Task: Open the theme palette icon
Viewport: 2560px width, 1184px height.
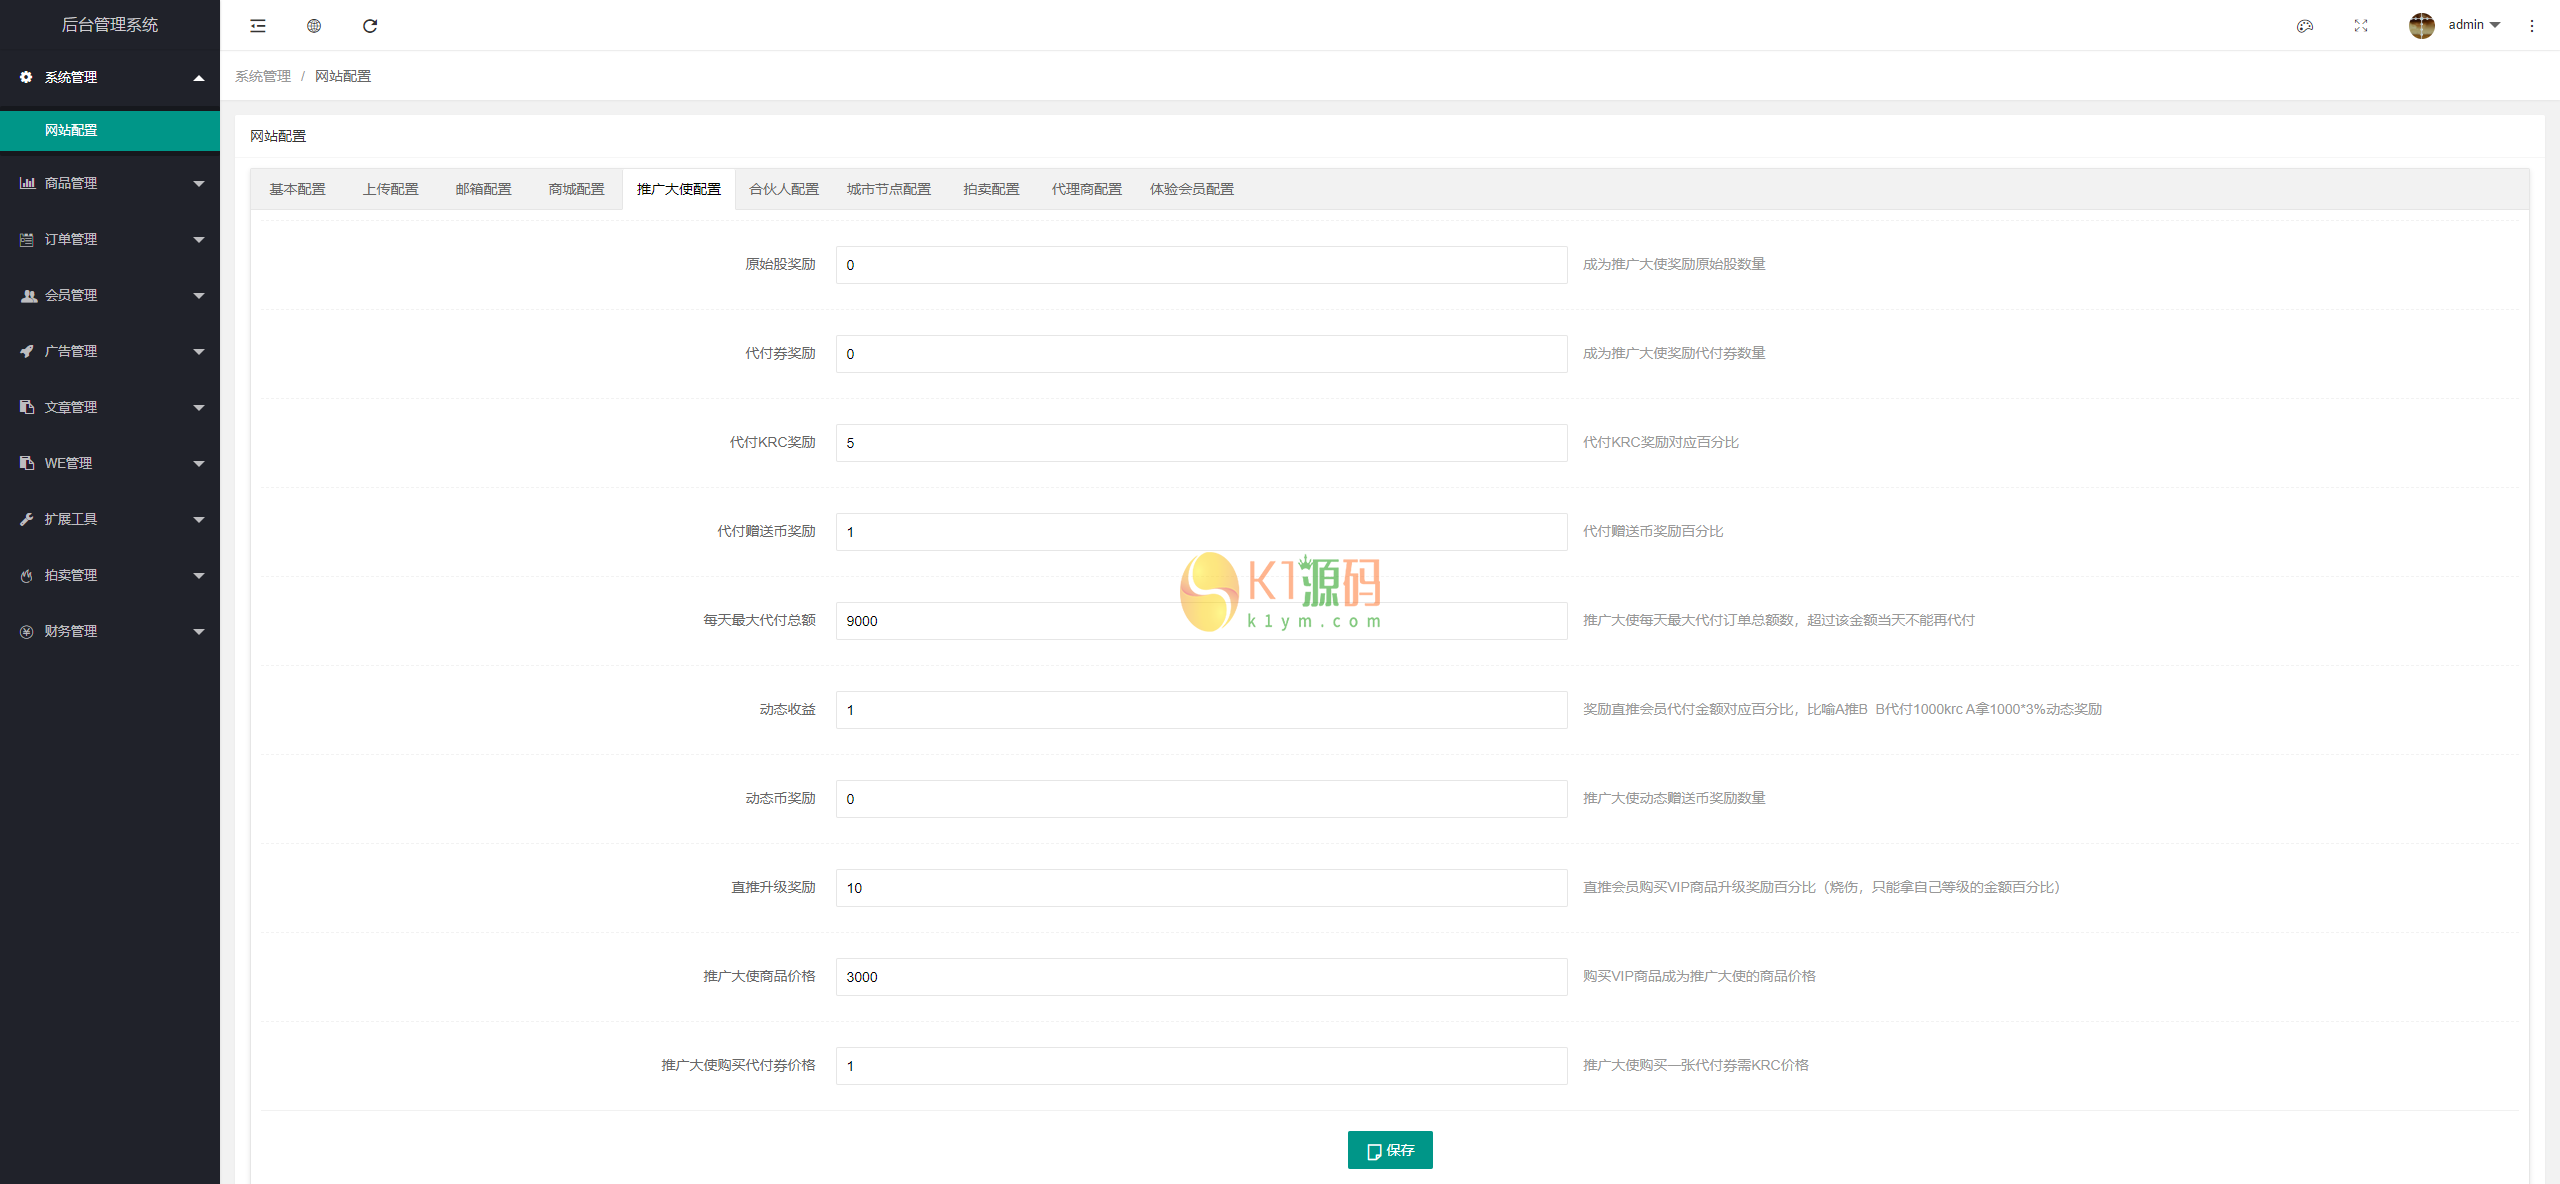Action: [x=2305, y=26]
